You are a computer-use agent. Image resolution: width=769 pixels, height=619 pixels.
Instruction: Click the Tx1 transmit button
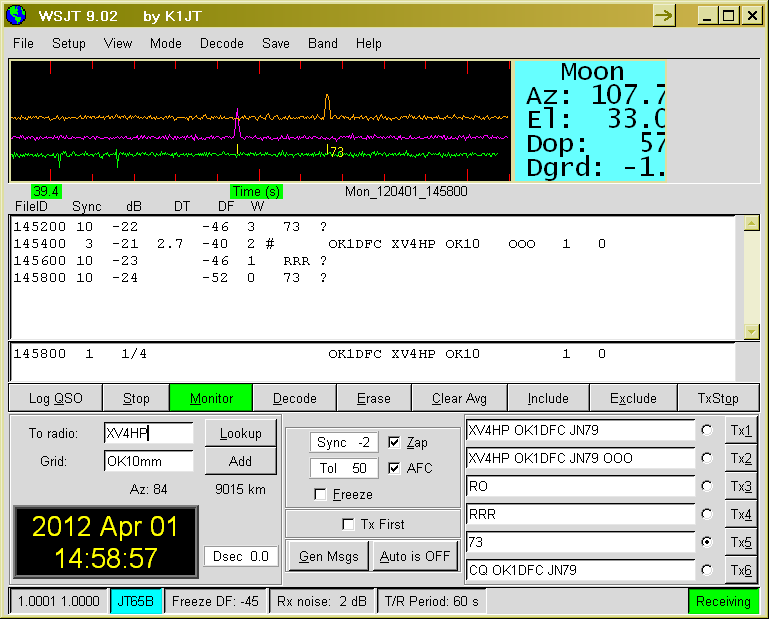pyautogui.click(x=741, y=430)
